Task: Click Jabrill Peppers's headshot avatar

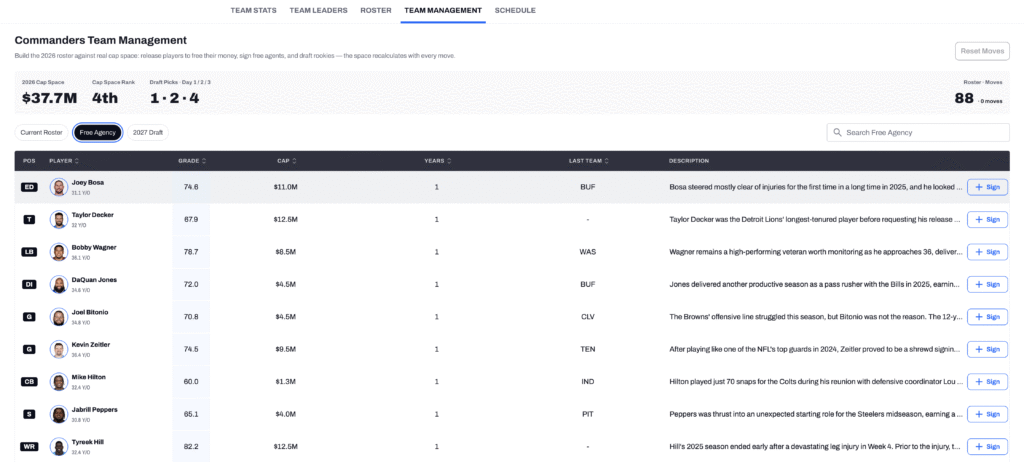Action: [x=59, y=414]
